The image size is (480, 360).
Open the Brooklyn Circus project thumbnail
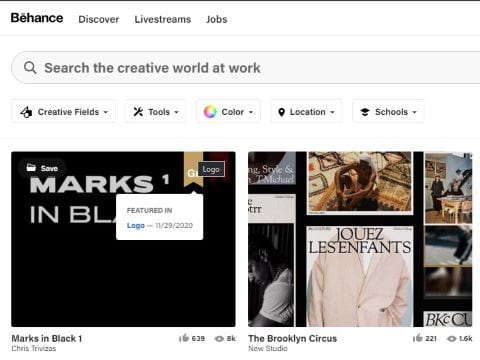tap(360, 239)
